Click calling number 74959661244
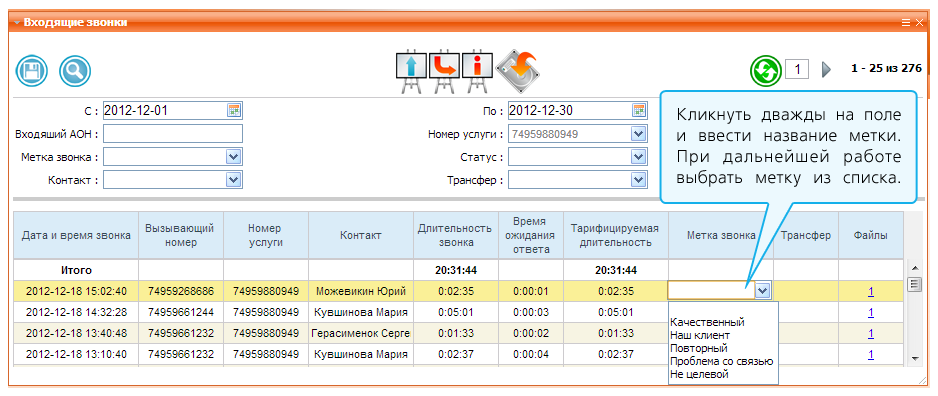Image resolution: width=938 pixels, height=396 pixels. point(181,312)
